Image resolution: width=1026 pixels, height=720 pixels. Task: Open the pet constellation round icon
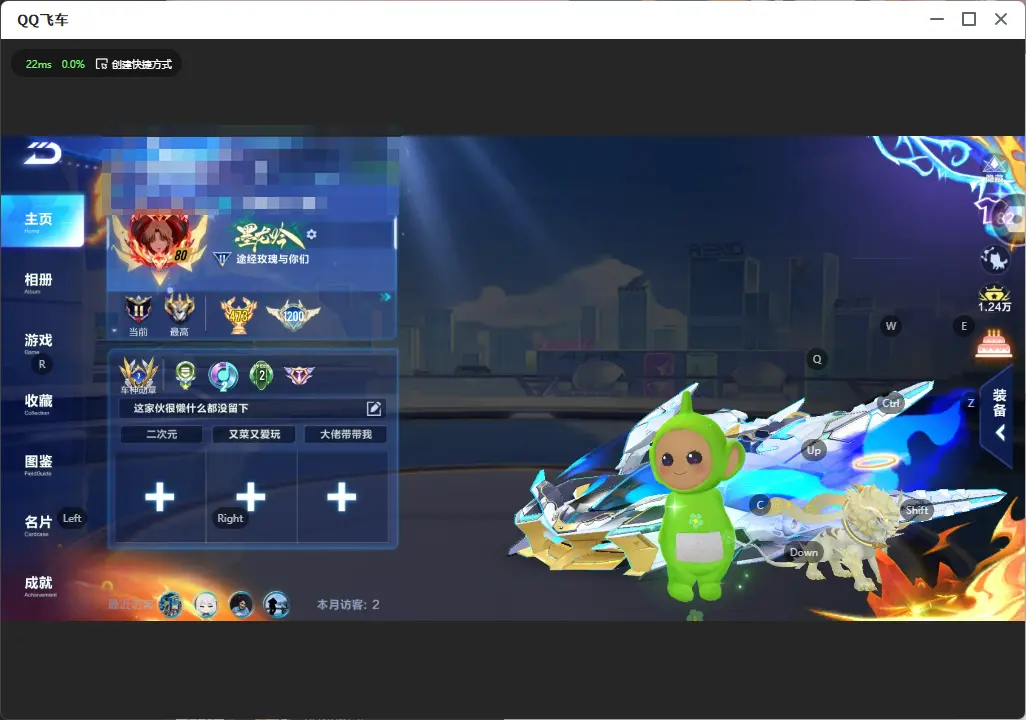995,259
